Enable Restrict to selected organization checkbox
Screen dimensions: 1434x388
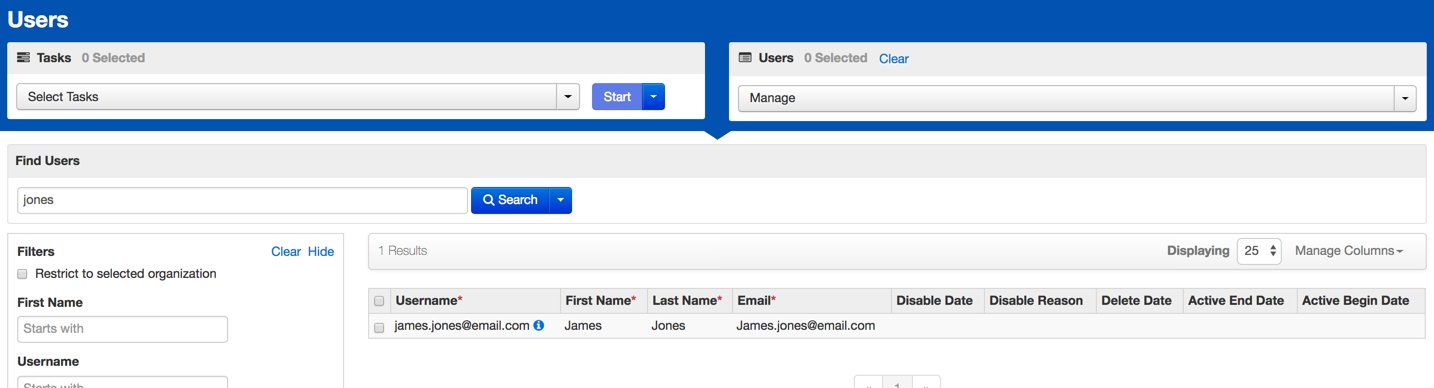pyautogui.click(x=22, y=274)
